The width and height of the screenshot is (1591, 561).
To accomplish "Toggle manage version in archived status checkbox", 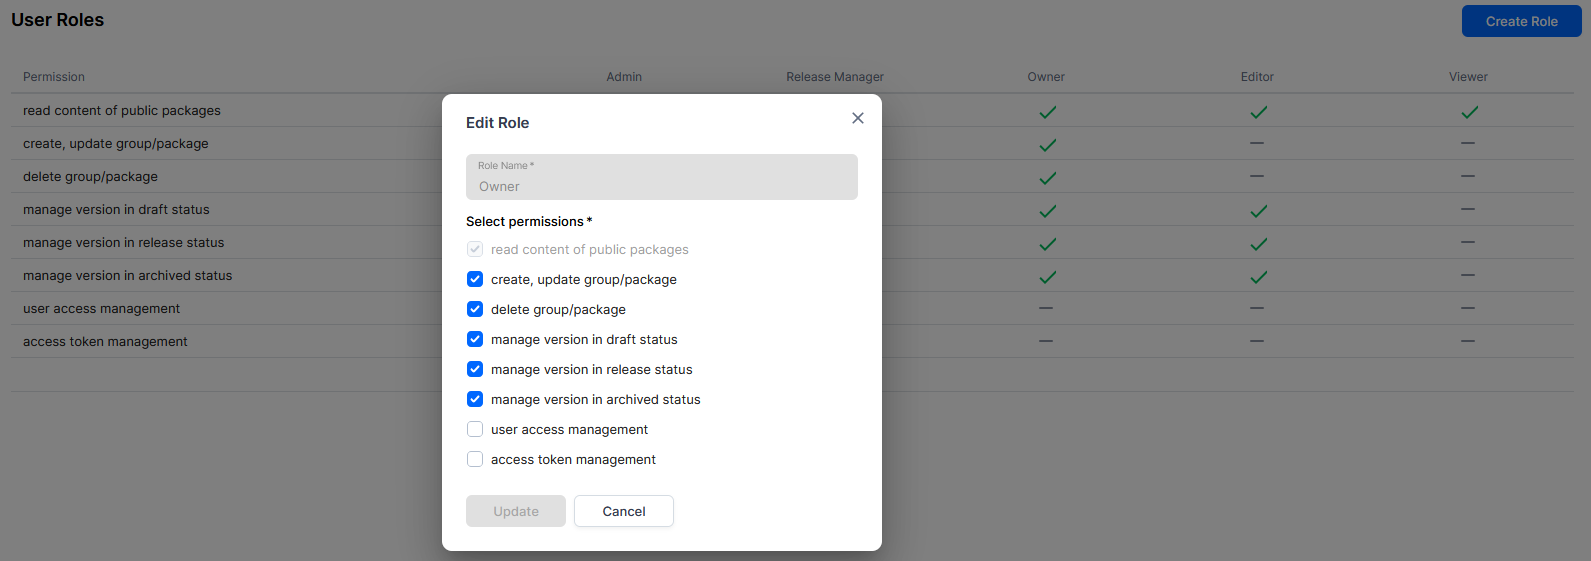I will click(x=475, y=399).
